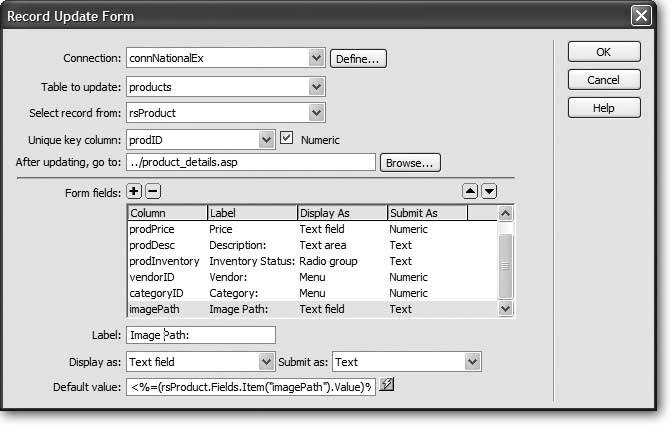Open the Unique key column dropdown
The image size is (672, 426).
click(x=266, y=139)
